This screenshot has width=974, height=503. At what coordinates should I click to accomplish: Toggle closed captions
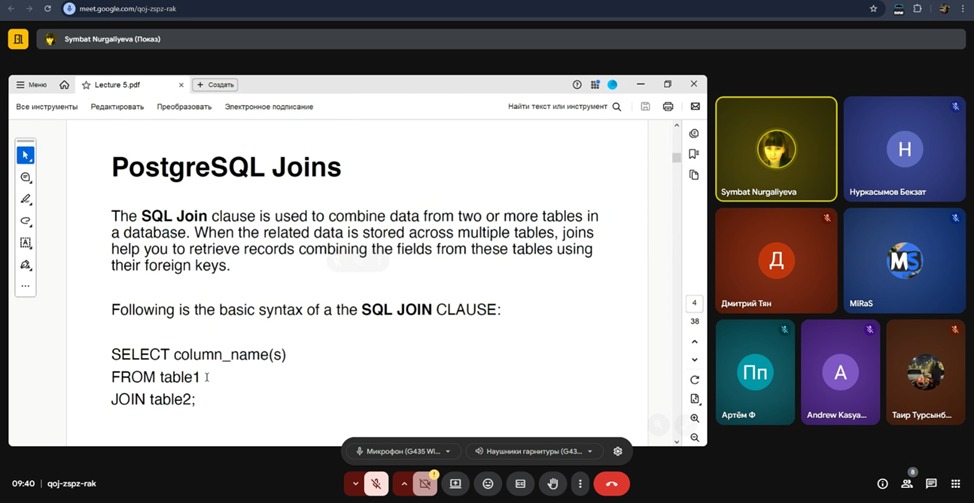(x=520, y=484)
